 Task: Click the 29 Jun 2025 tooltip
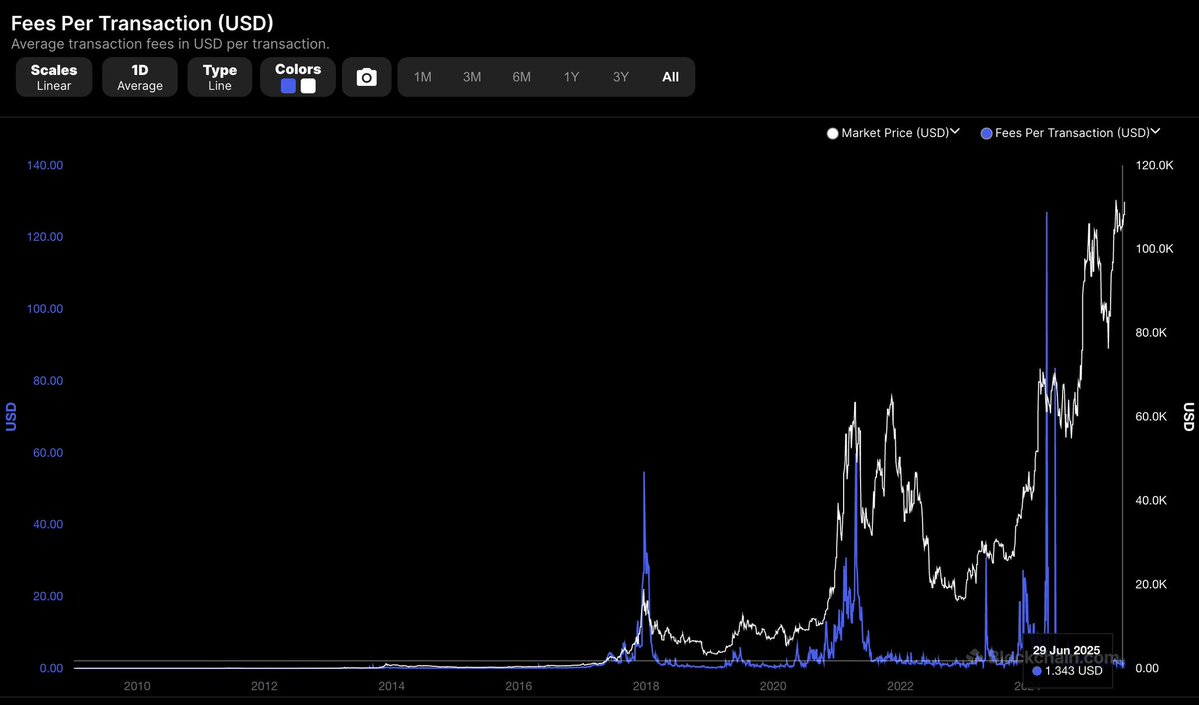1066,660
